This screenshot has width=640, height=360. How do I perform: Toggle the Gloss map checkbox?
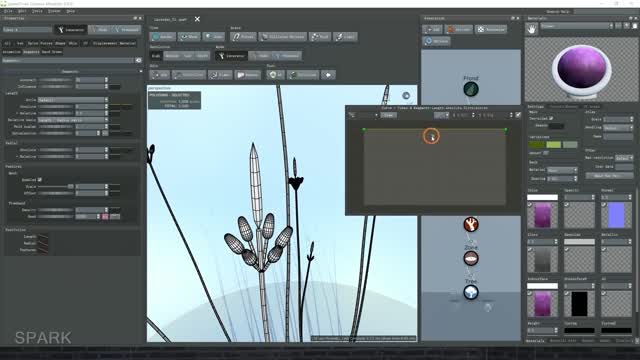pyautogui.click(x=530, y=249)
